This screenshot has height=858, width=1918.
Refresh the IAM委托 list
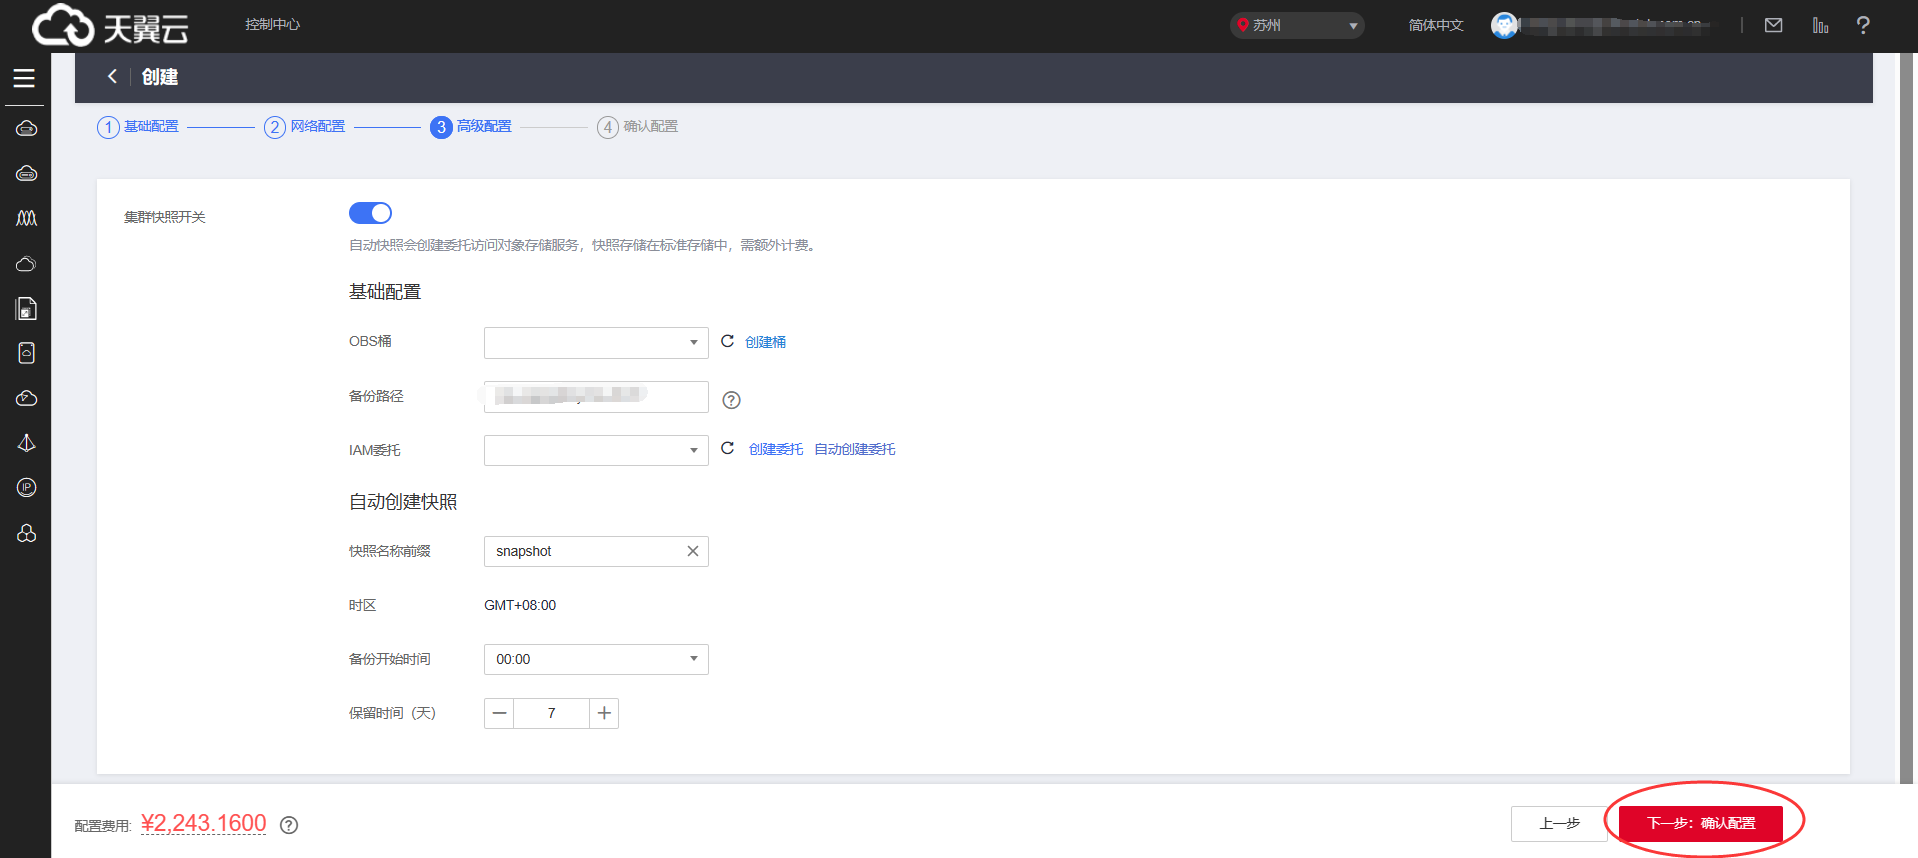(x=727, y=448)
